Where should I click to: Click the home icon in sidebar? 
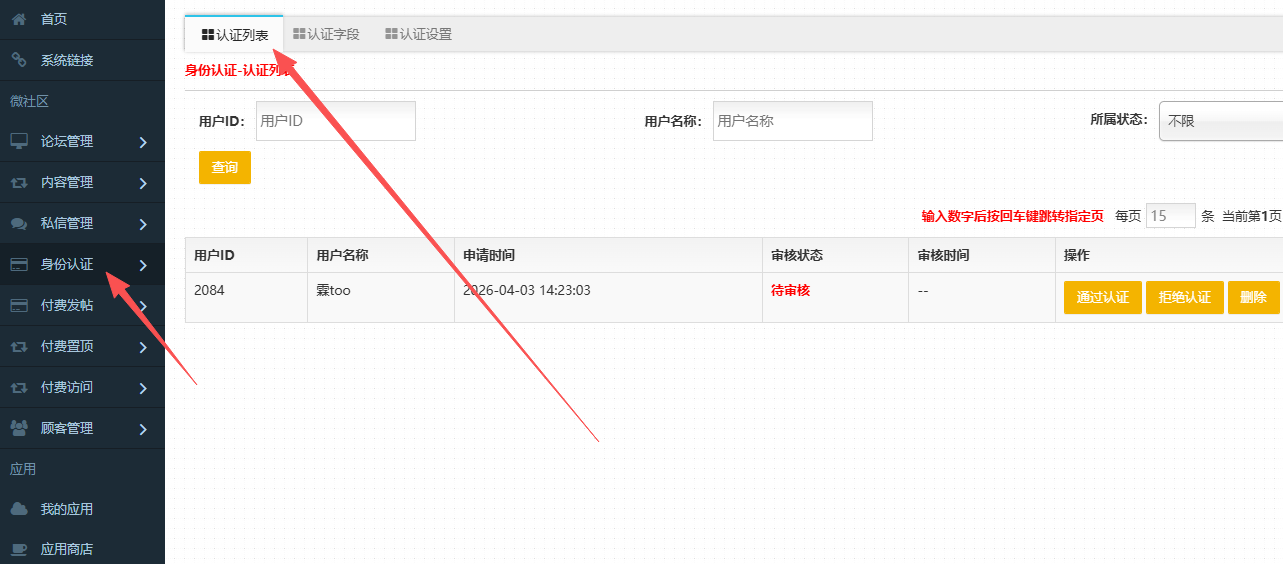[18, 19]
